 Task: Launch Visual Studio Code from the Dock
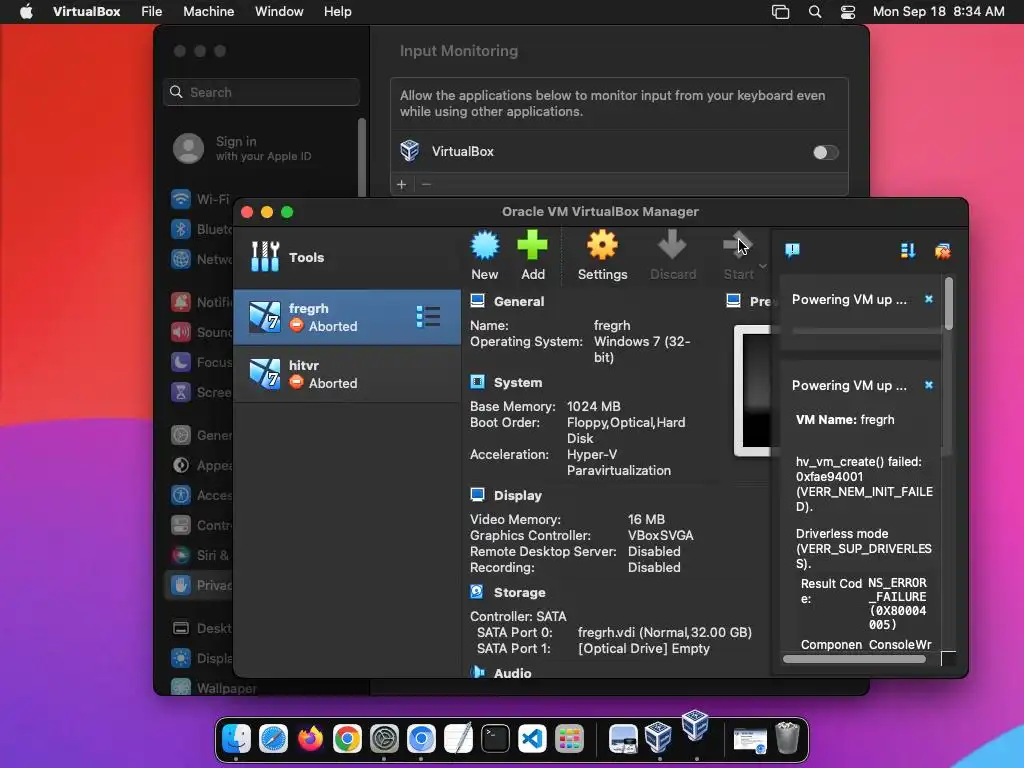tap(532, 739)
